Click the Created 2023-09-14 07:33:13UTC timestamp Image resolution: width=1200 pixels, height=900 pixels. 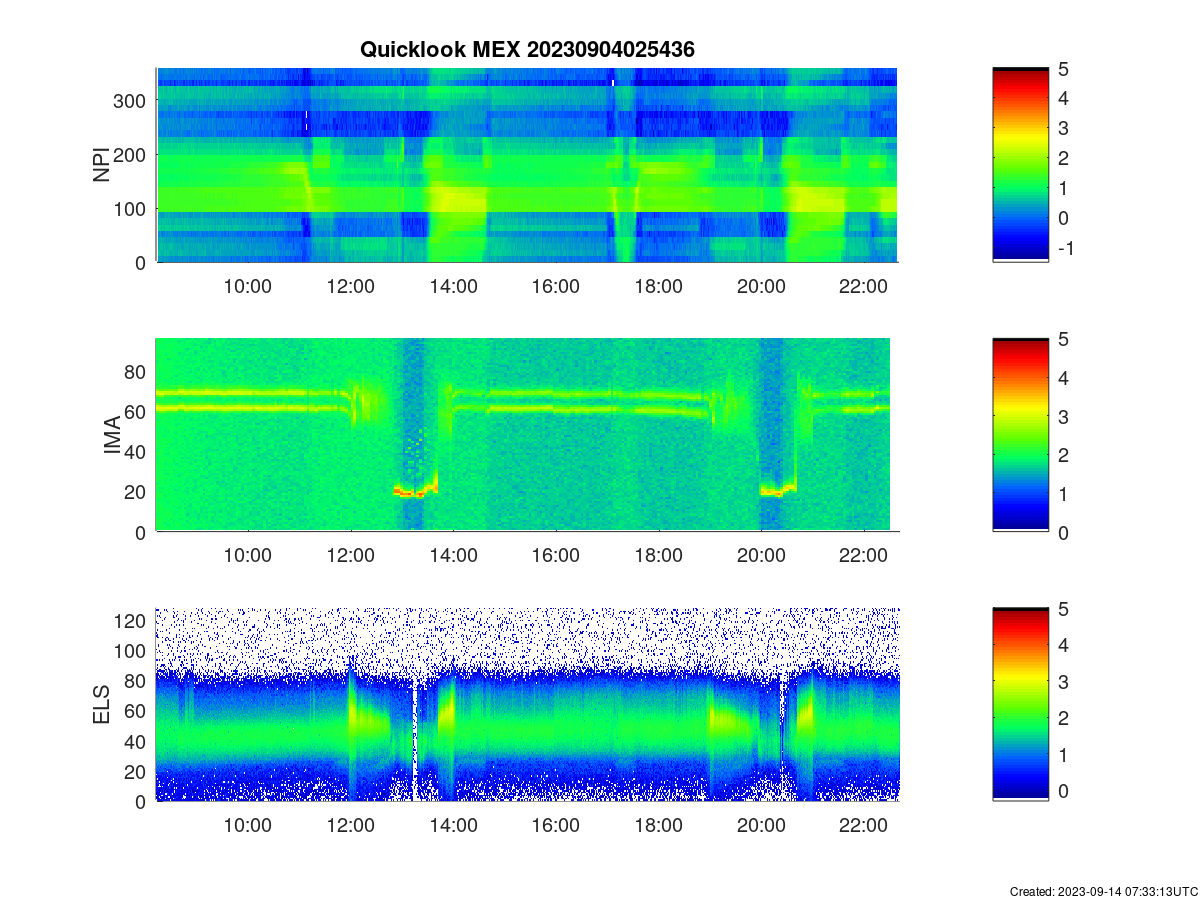coord(1103,891)
